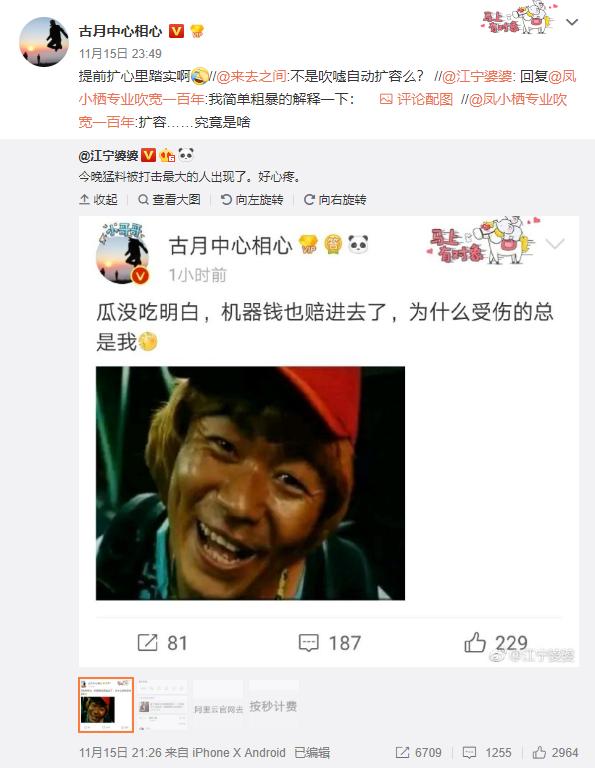Image resolution: width=595 pixels, height=768 pixels.
Task: Click the VIP crown badge beside the top username
Action: pyautogui.click(x=197, y=31)
